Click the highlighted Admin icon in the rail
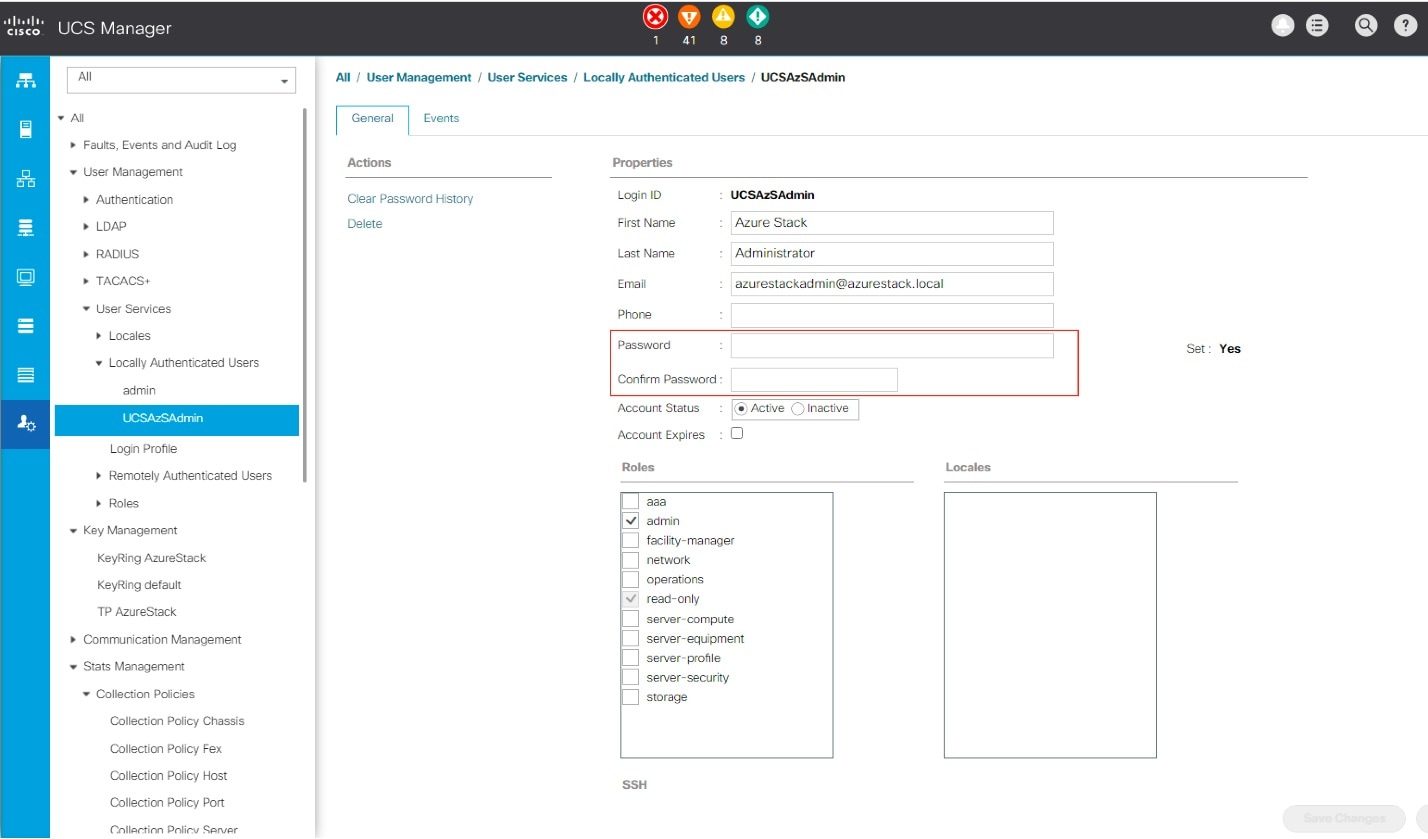1428x839 pixels. pos(26,424)
